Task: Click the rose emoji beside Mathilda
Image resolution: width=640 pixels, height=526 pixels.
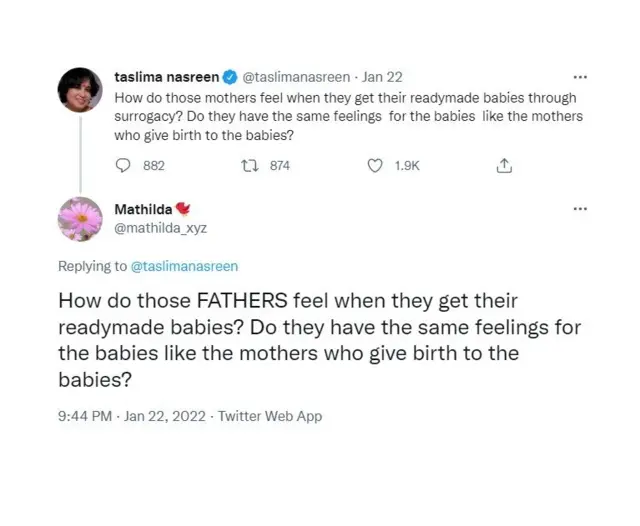Action: click(x=183, y=209)
